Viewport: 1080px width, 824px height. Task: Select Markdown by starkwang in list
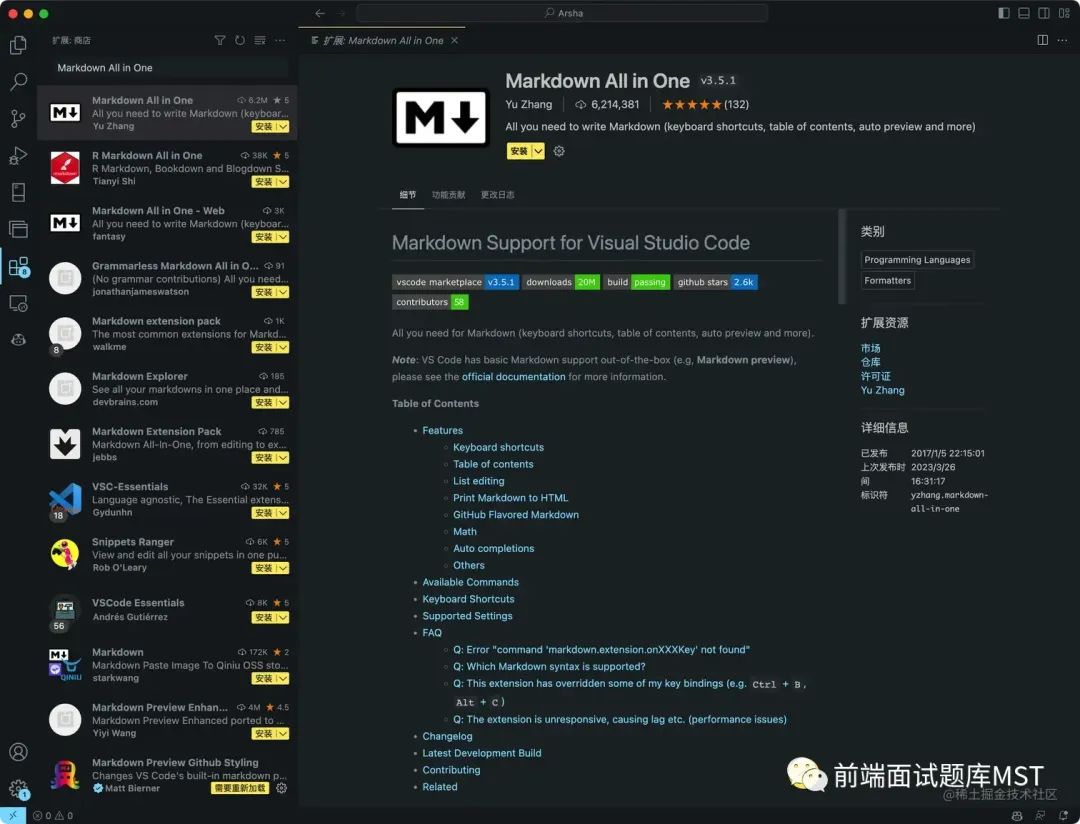click(167, 665)
